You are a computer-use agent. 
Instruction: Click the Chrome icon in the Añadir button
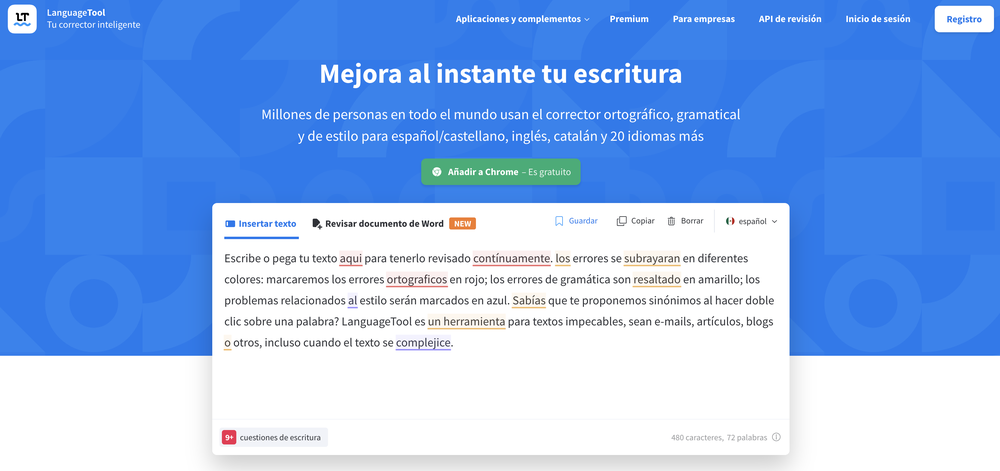click(437, 172)
